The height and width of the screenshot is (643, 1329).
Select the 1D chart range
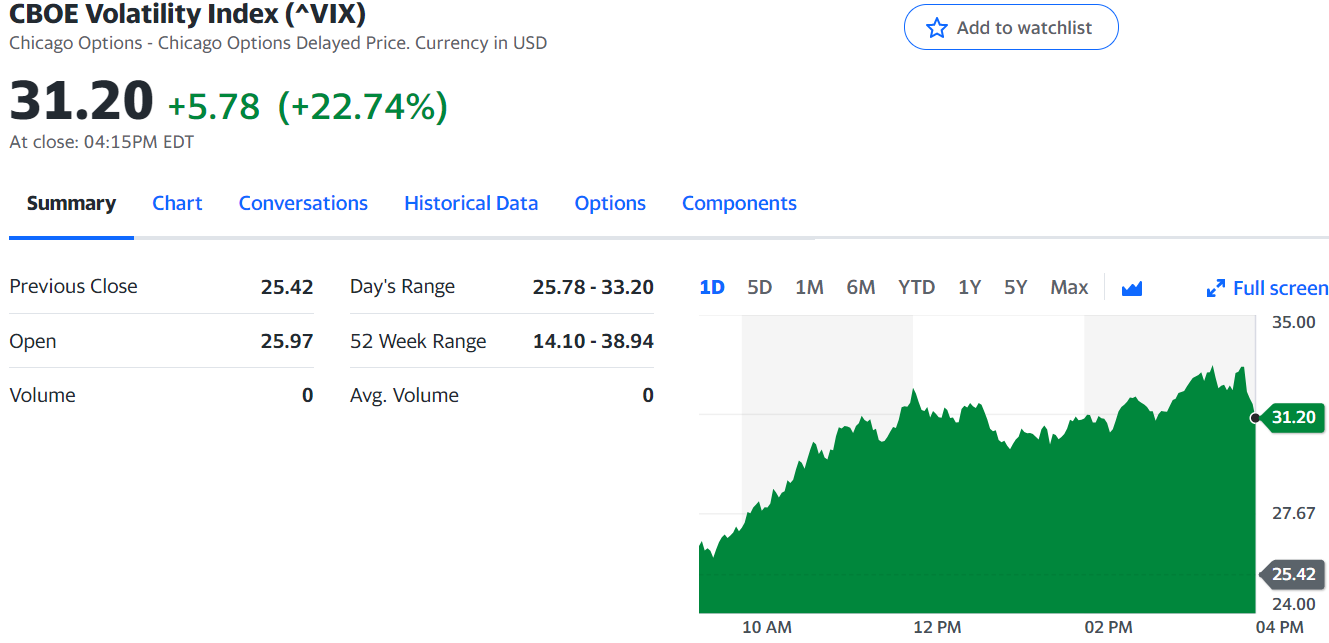click(x=712, y=288)
